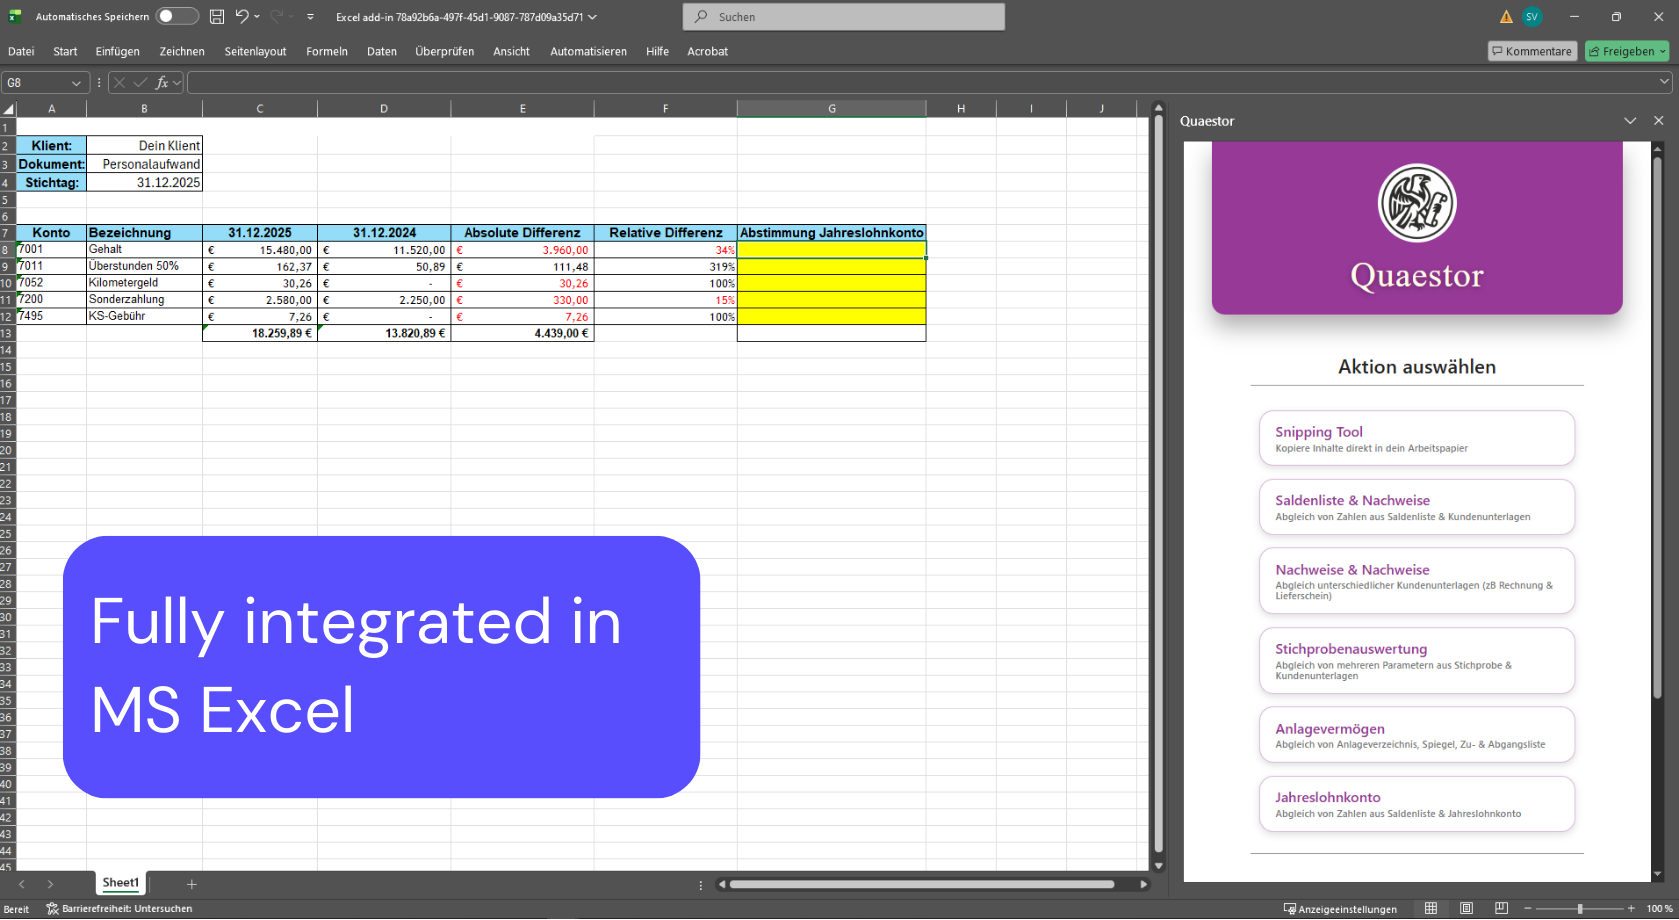Open the Quaestor pane options chevron
This screenshot has width=1679, height=920.
1630,121
